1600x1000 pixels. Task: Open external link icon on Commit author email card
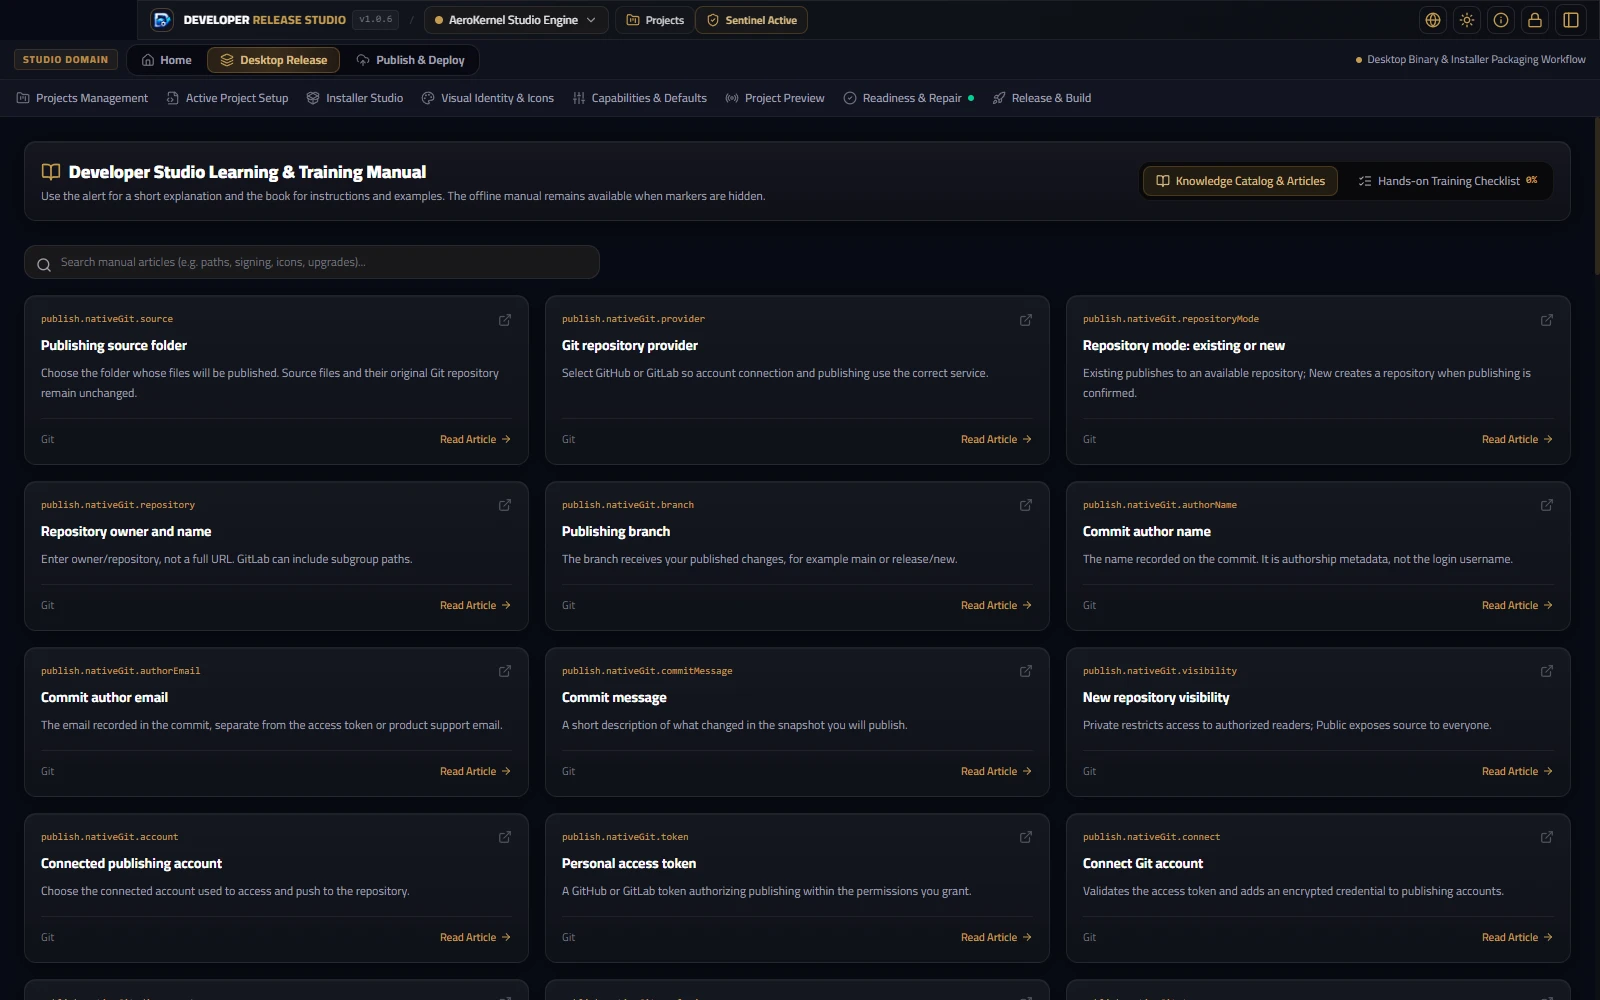click(x=505, y=672)
